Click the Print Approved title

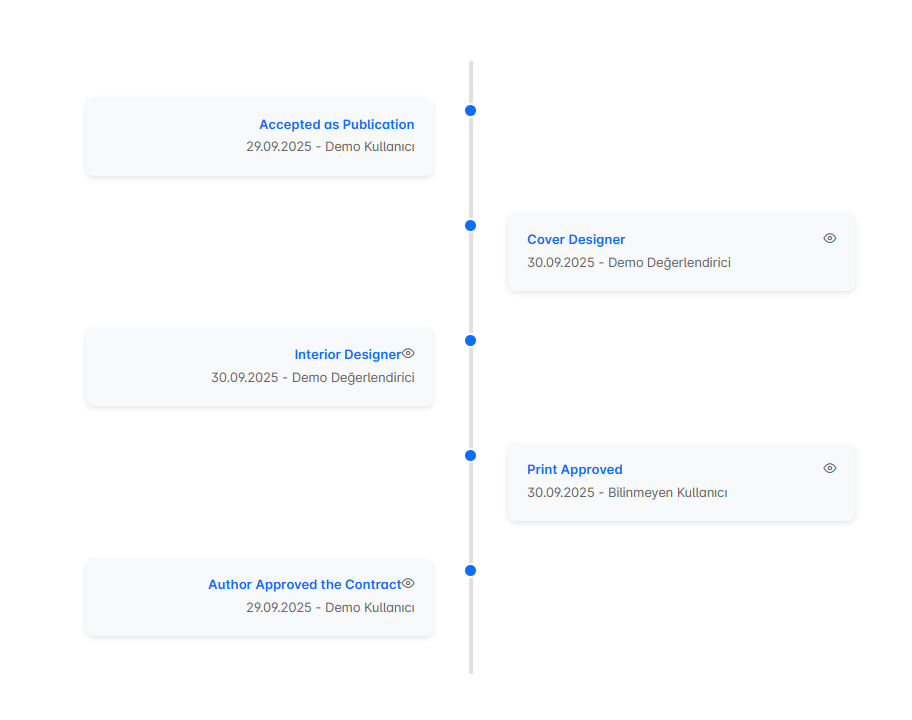(x=574, y=470)
